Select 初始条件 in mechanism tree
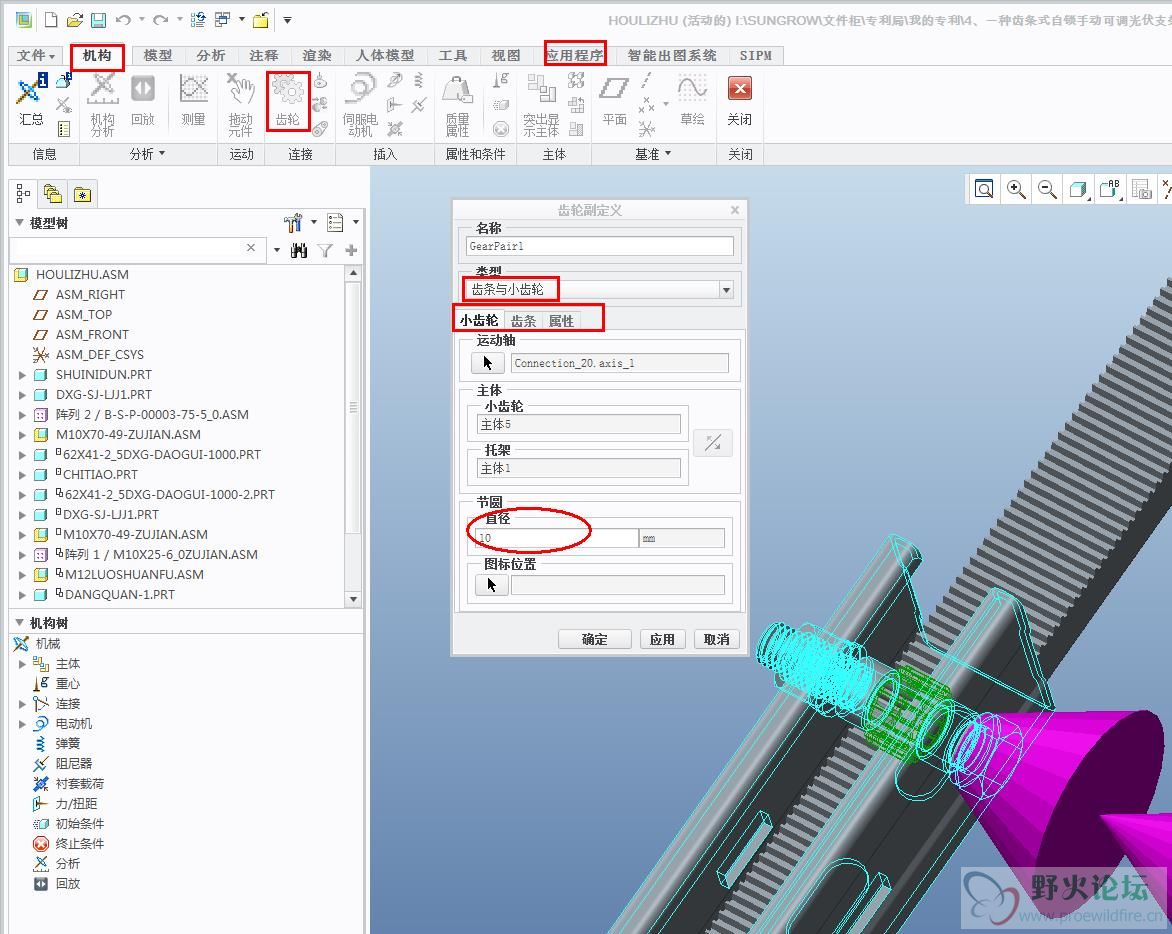The width and height of the screenshot is (1172, 934). [79, 823]
